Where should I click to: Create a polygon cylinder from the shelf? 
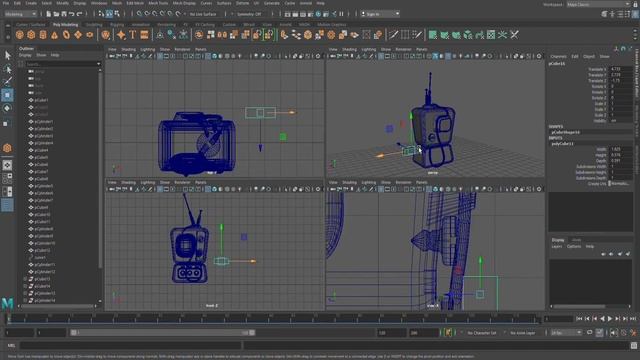pos(43,35)
